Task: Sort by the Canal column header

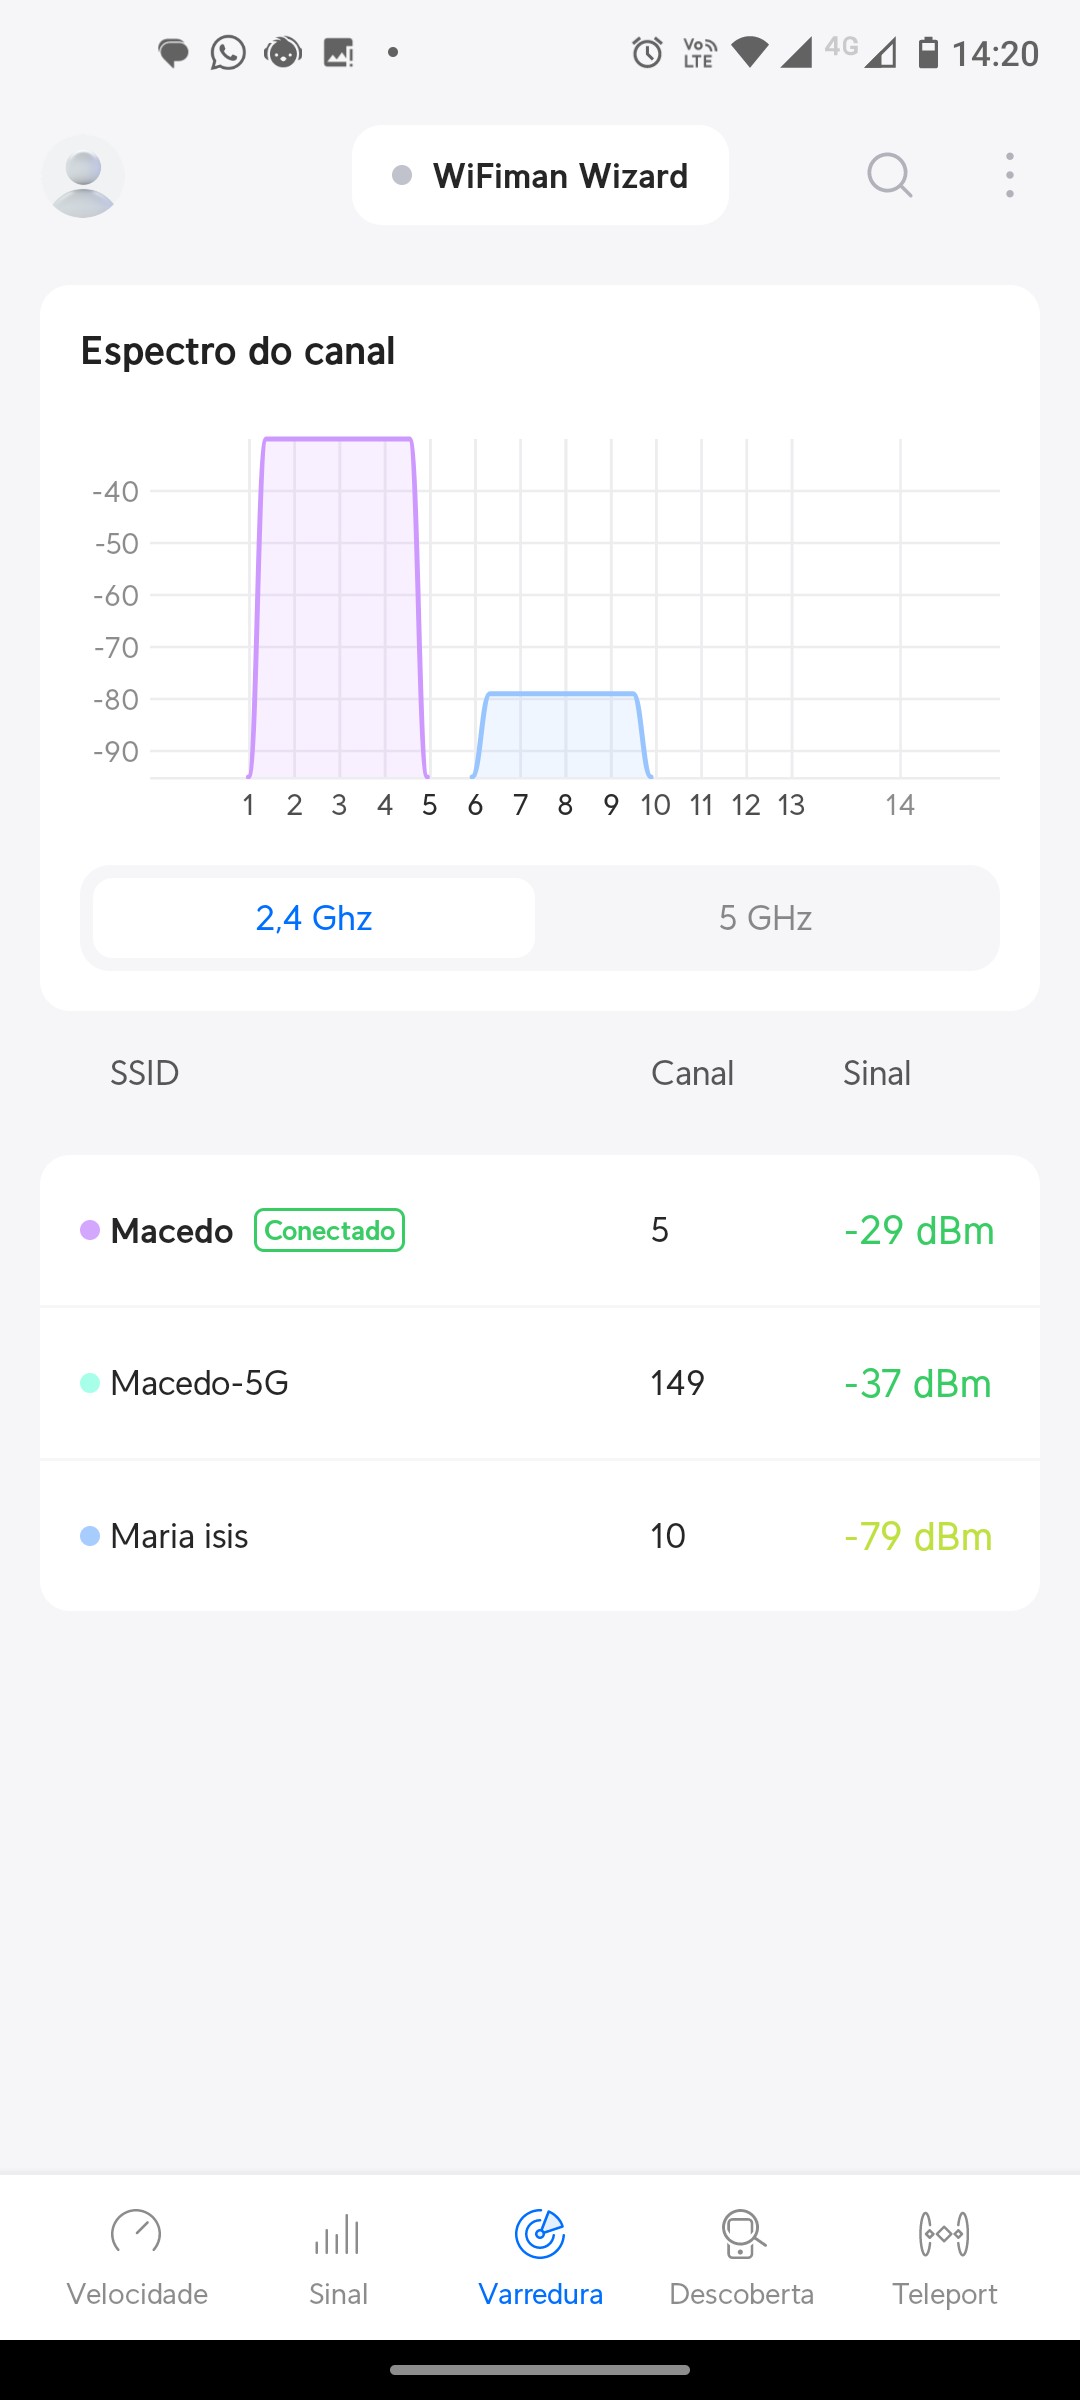Action: point(692,1073)
